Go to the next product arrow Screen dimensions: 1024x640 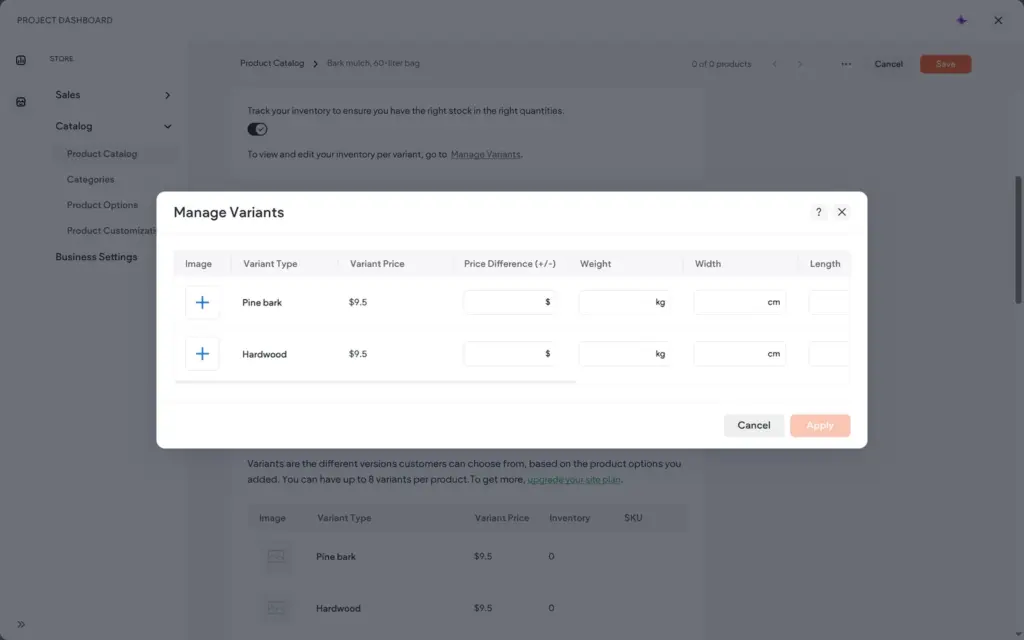coord(799,64)
